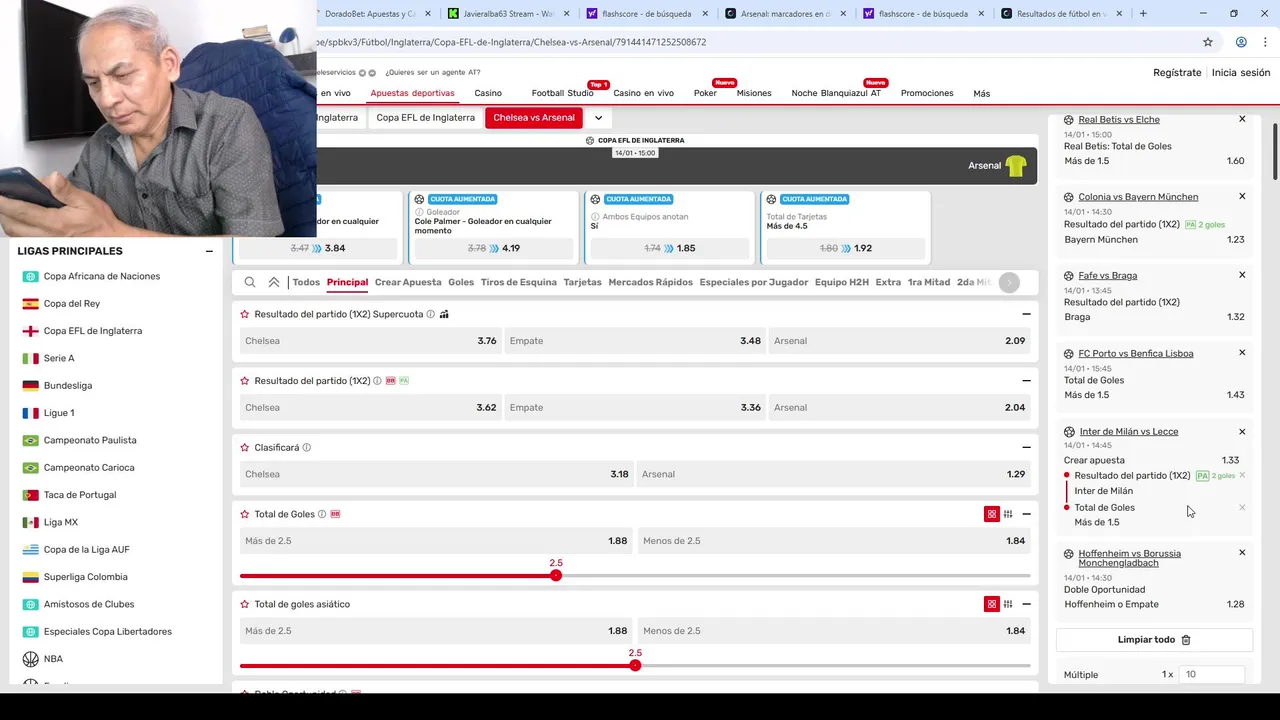The height and width of the screenshot is (720, 1280).
Task: Remove Colonia vs Bayern München selection
Action: [1242, 197]
